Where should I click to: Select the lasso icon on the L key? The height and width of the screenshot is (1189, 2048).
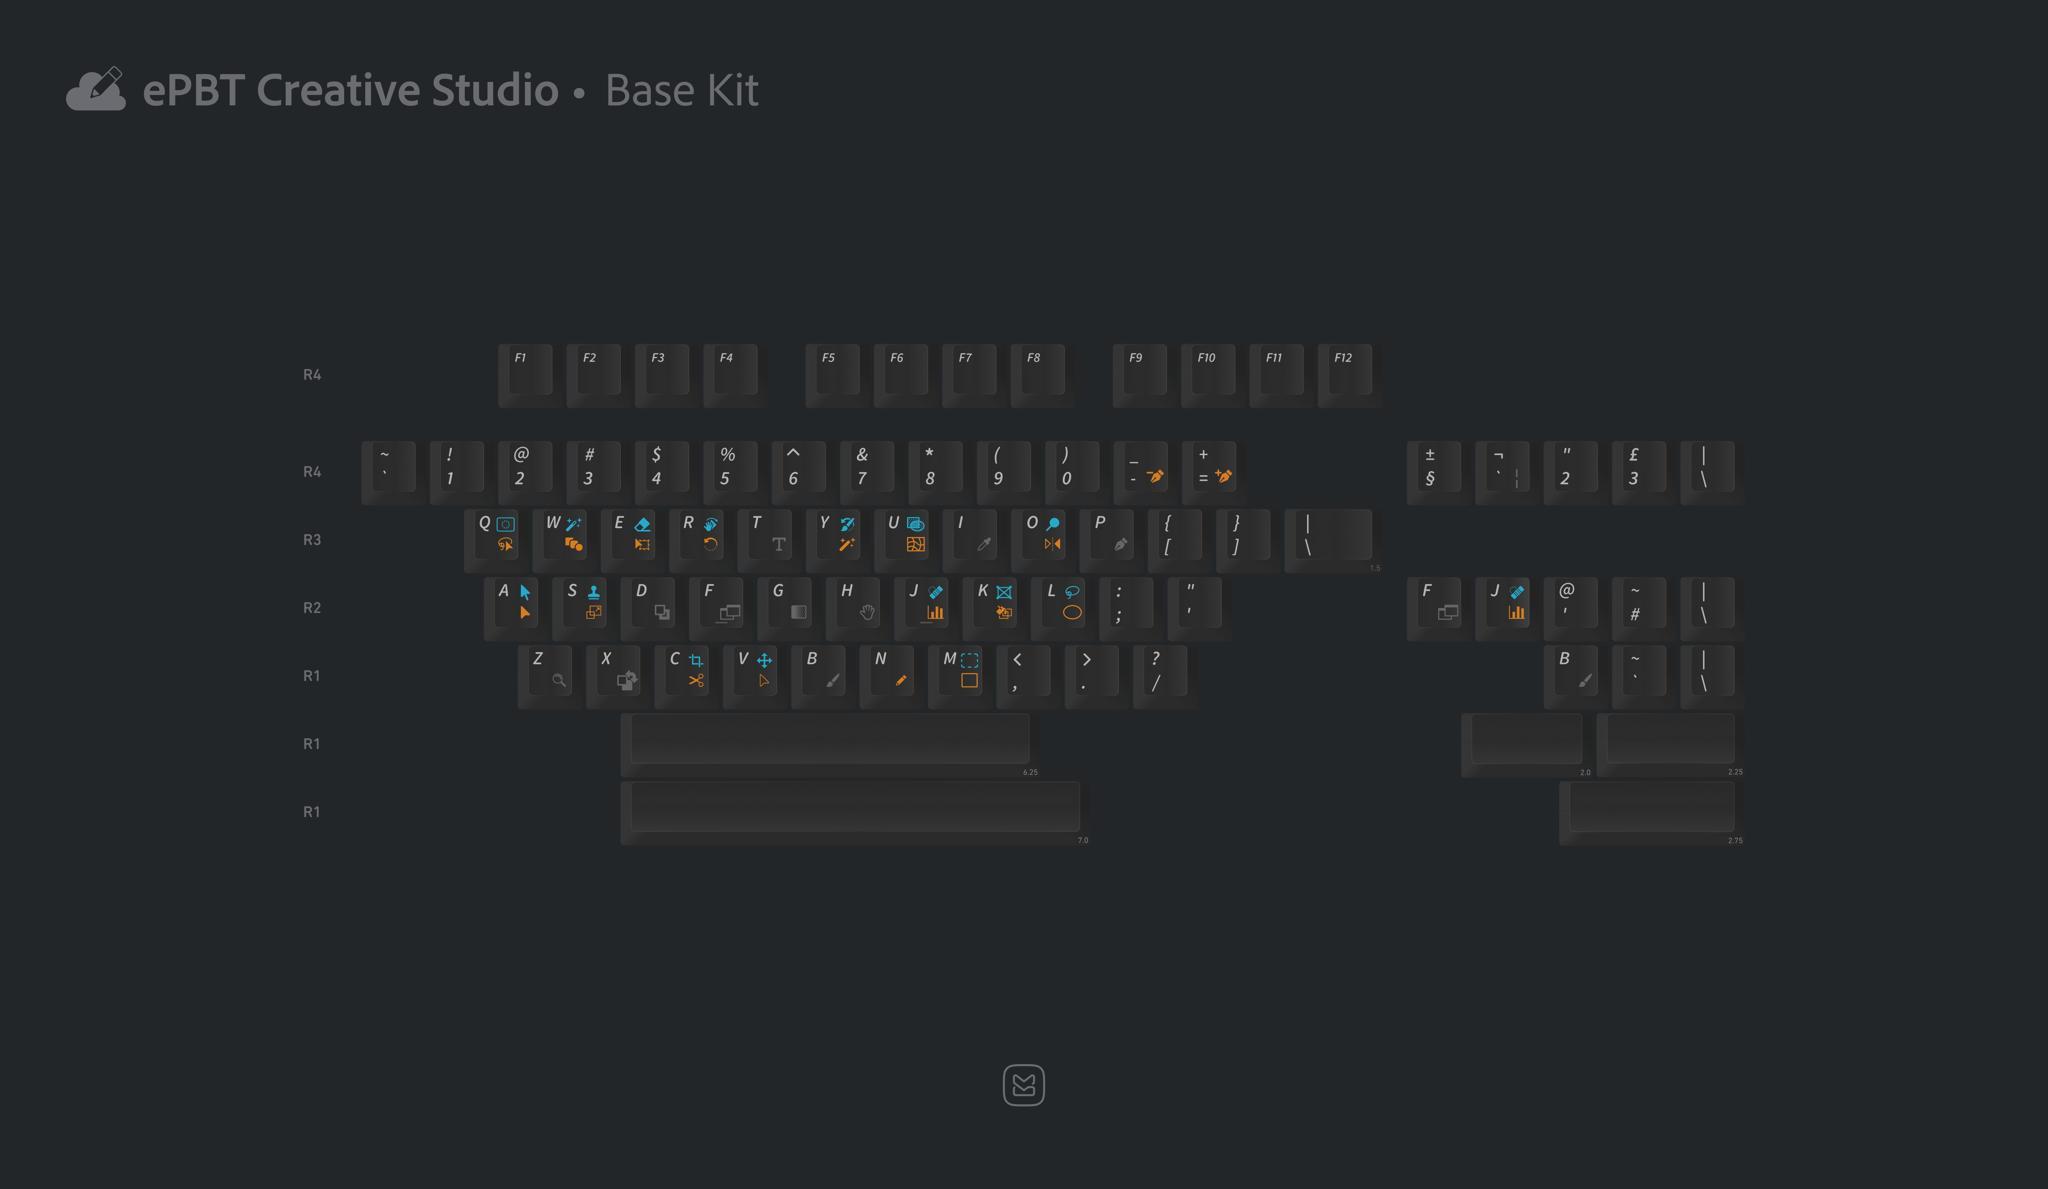pos(1072,592)
